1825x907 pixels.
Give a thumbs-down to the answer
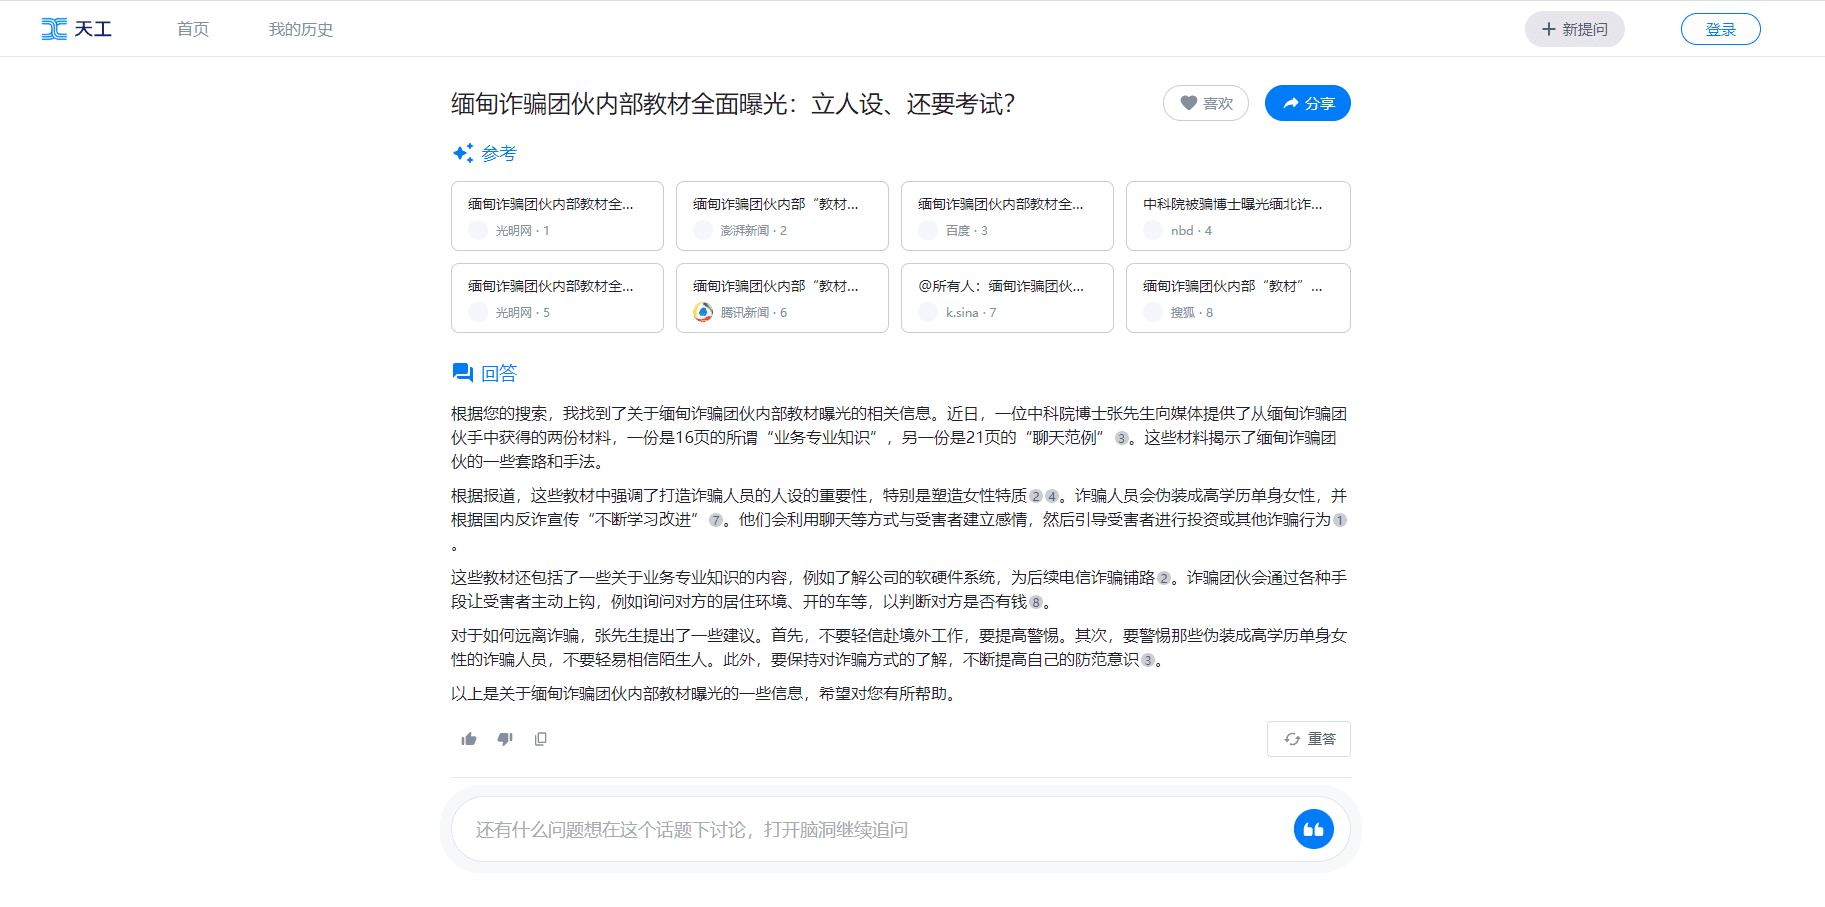[505, 739]
